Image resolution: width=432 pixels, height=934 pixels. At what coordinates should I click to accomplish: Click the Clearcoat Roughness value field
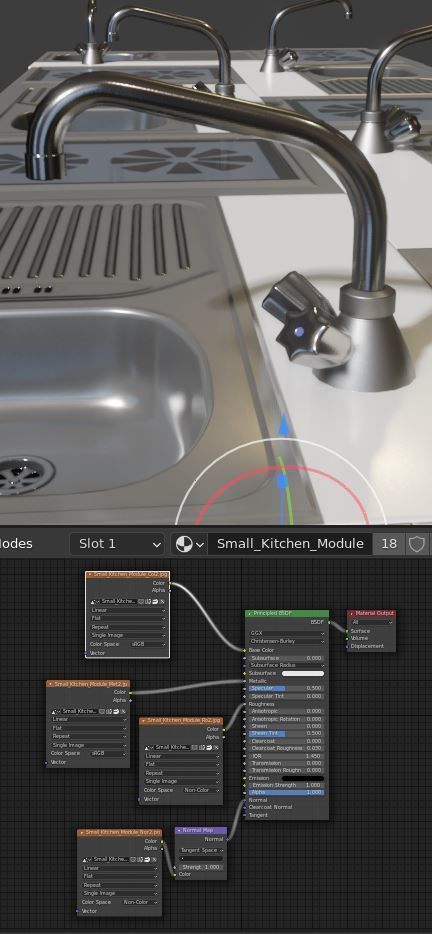(x=287, y=748)
